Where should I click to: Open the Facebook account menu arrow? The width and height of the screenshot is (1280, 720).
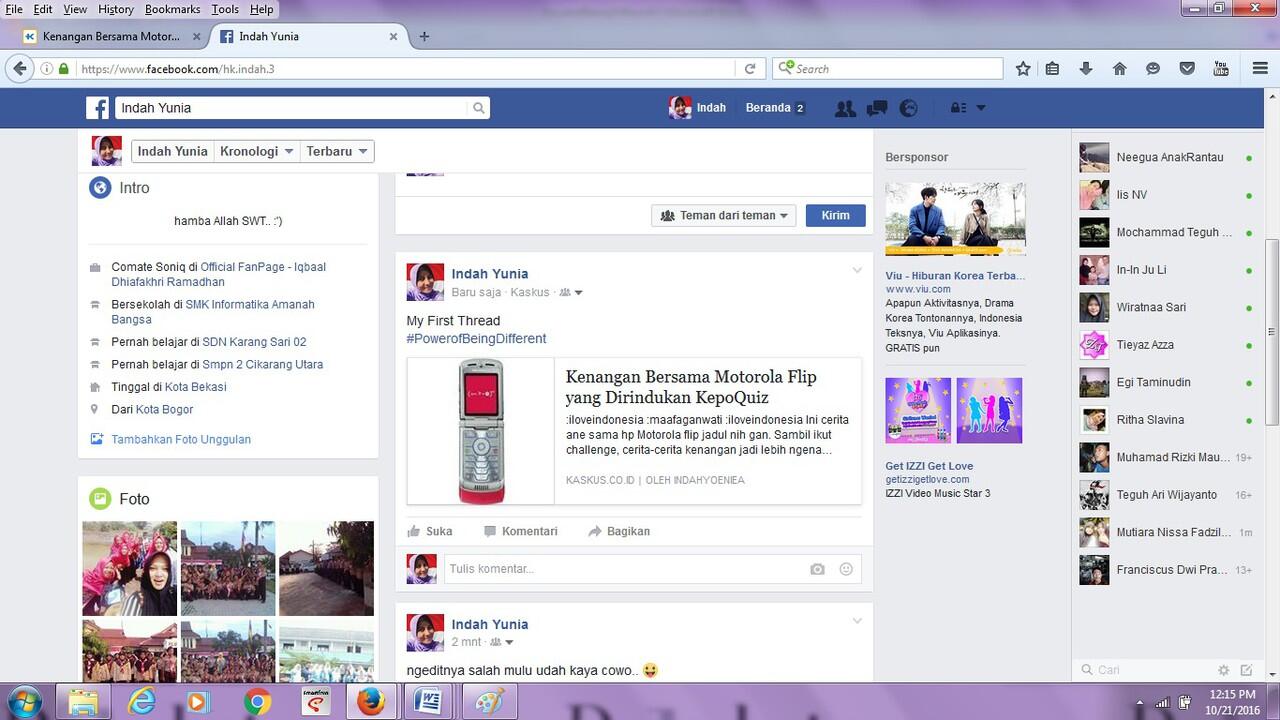[981, 108]
